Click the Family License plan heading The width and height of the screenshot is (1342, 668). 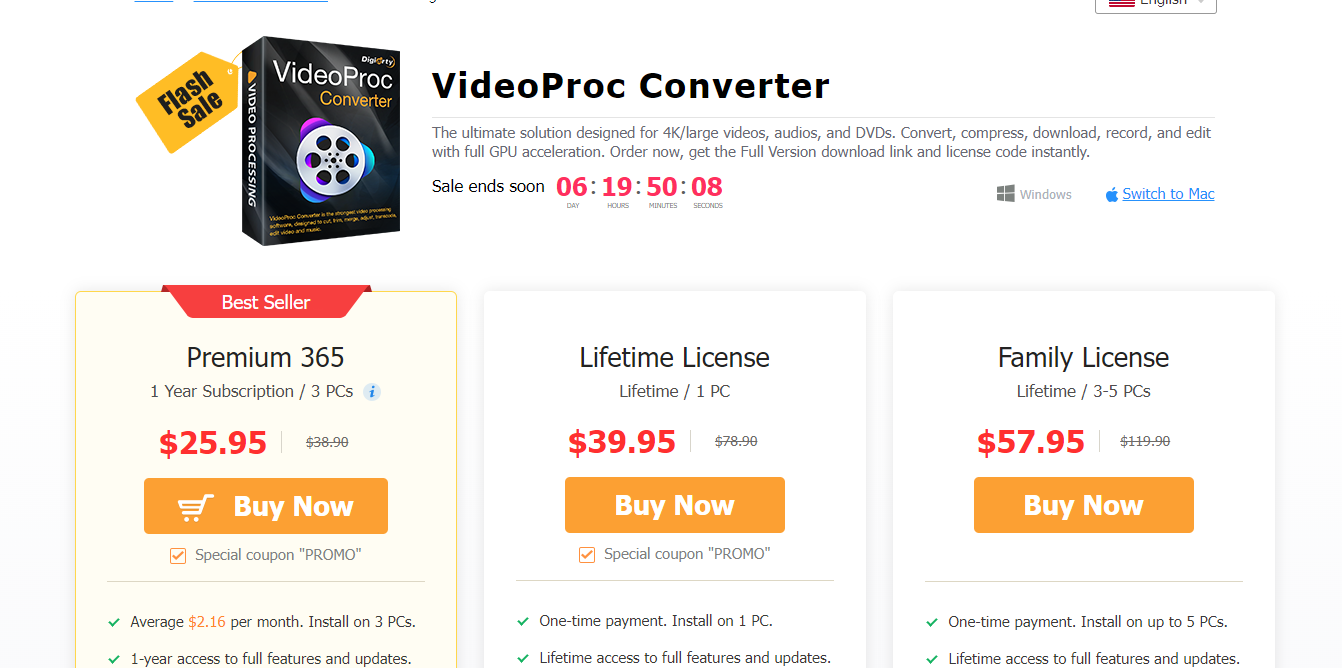point(1083,357)
